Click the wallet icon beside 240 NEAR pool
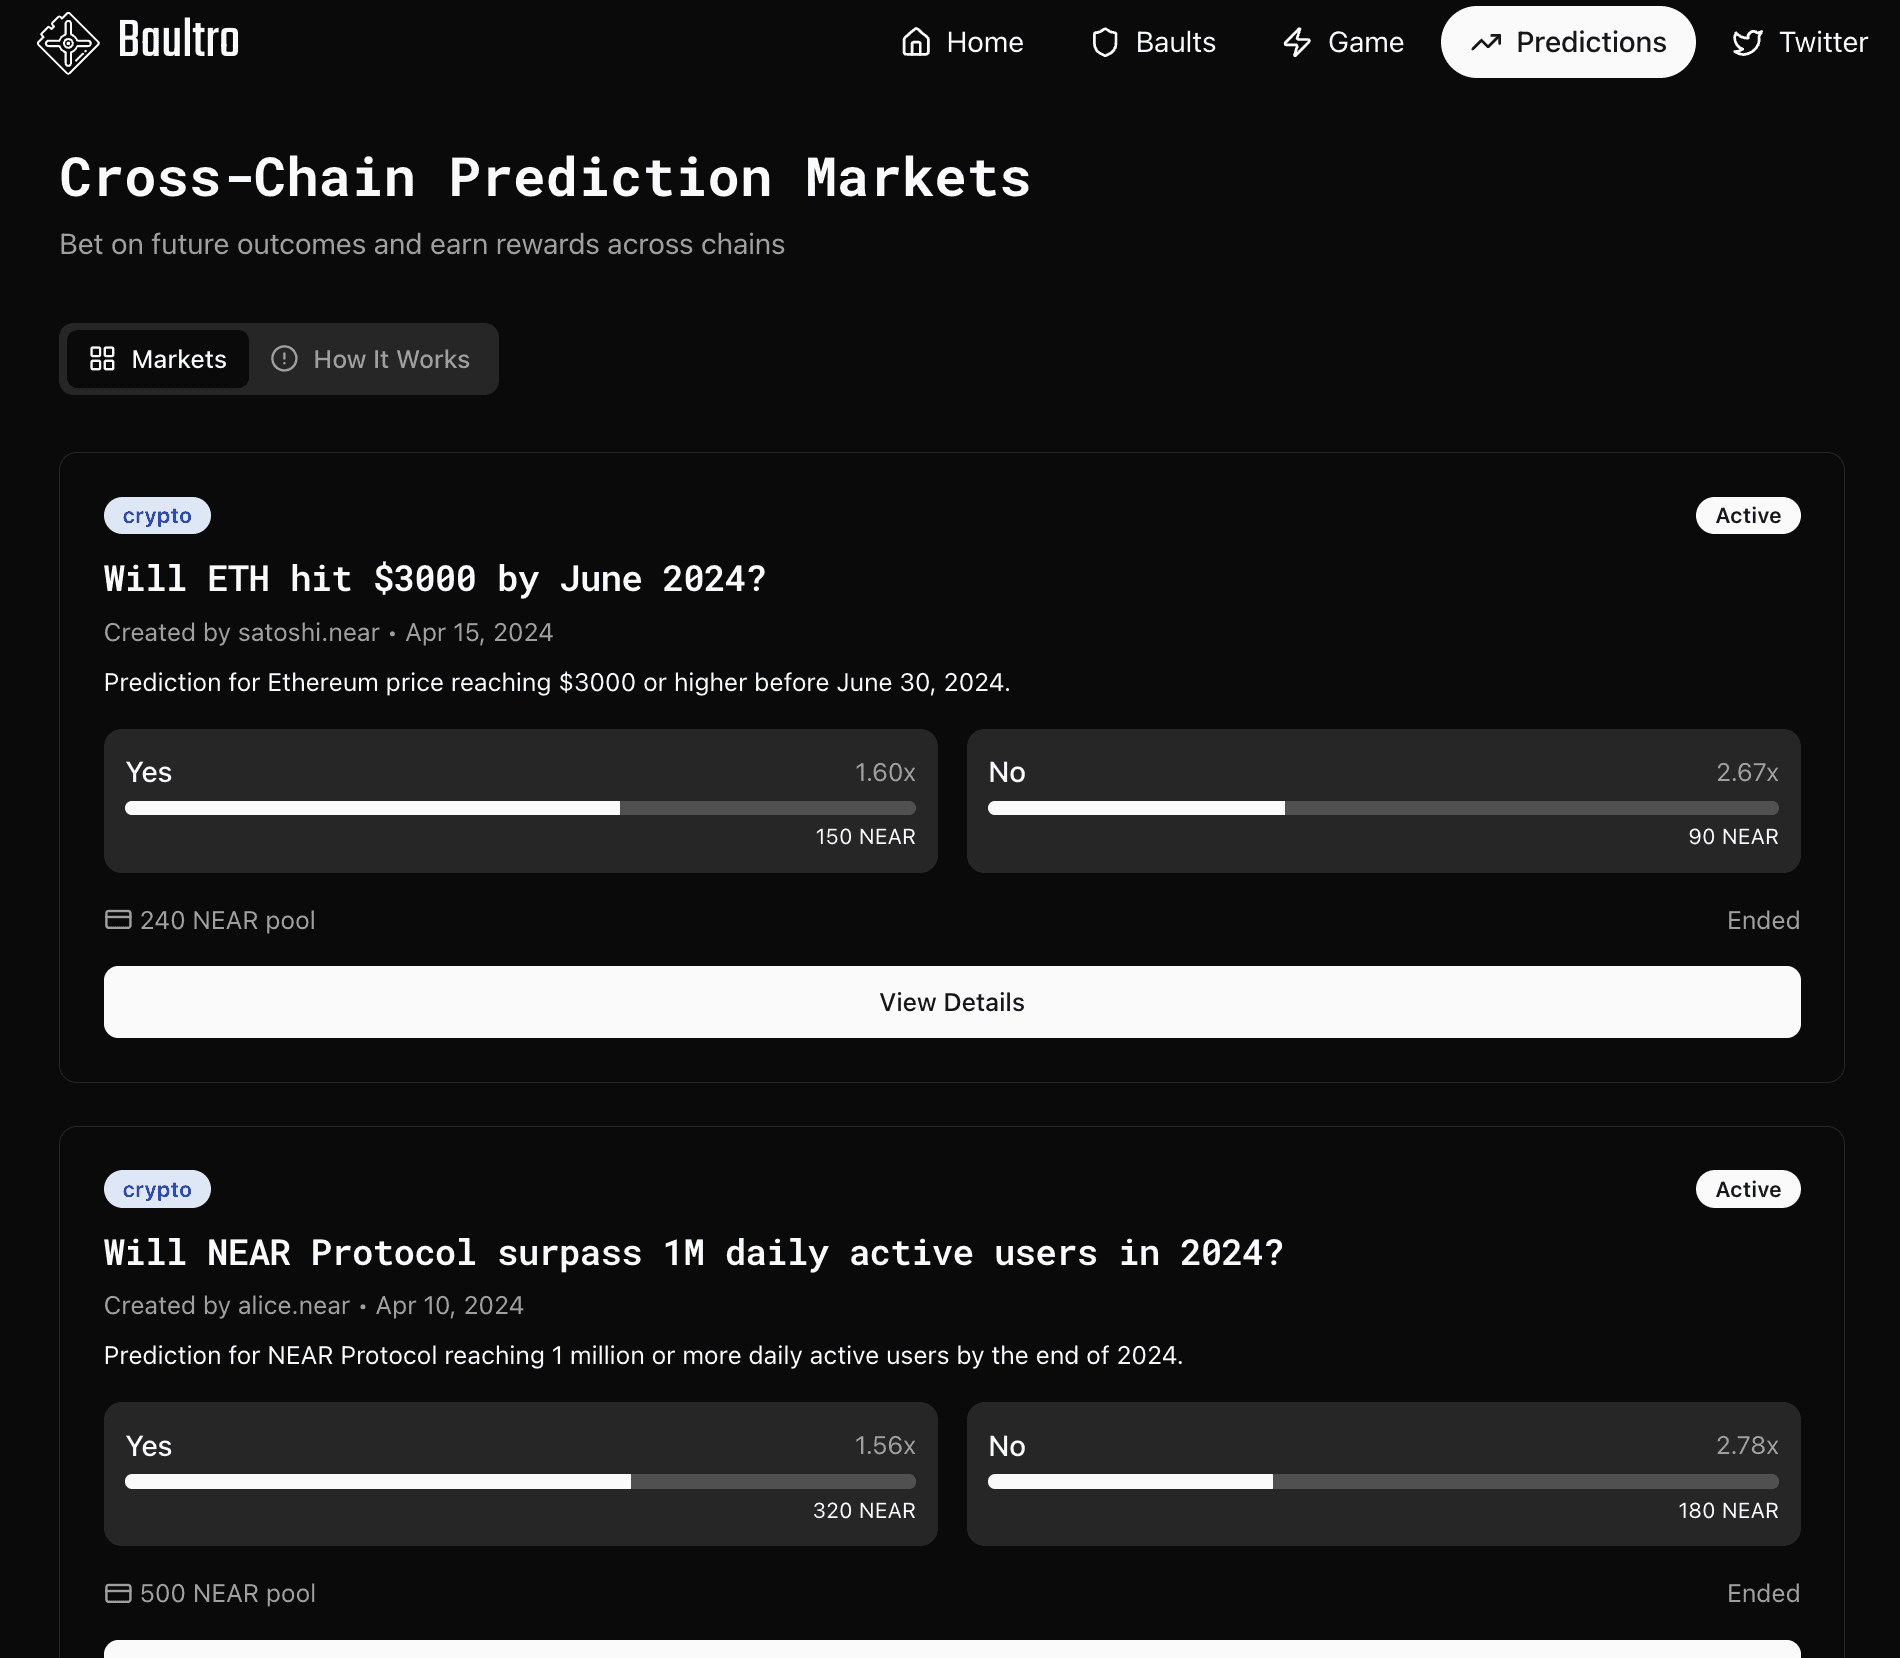 coord(117,918)
